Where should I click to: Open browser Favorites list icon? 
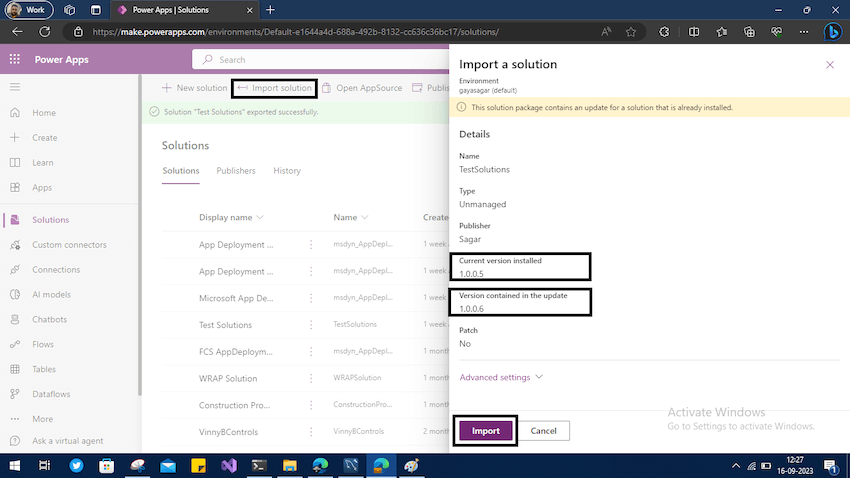722,32
